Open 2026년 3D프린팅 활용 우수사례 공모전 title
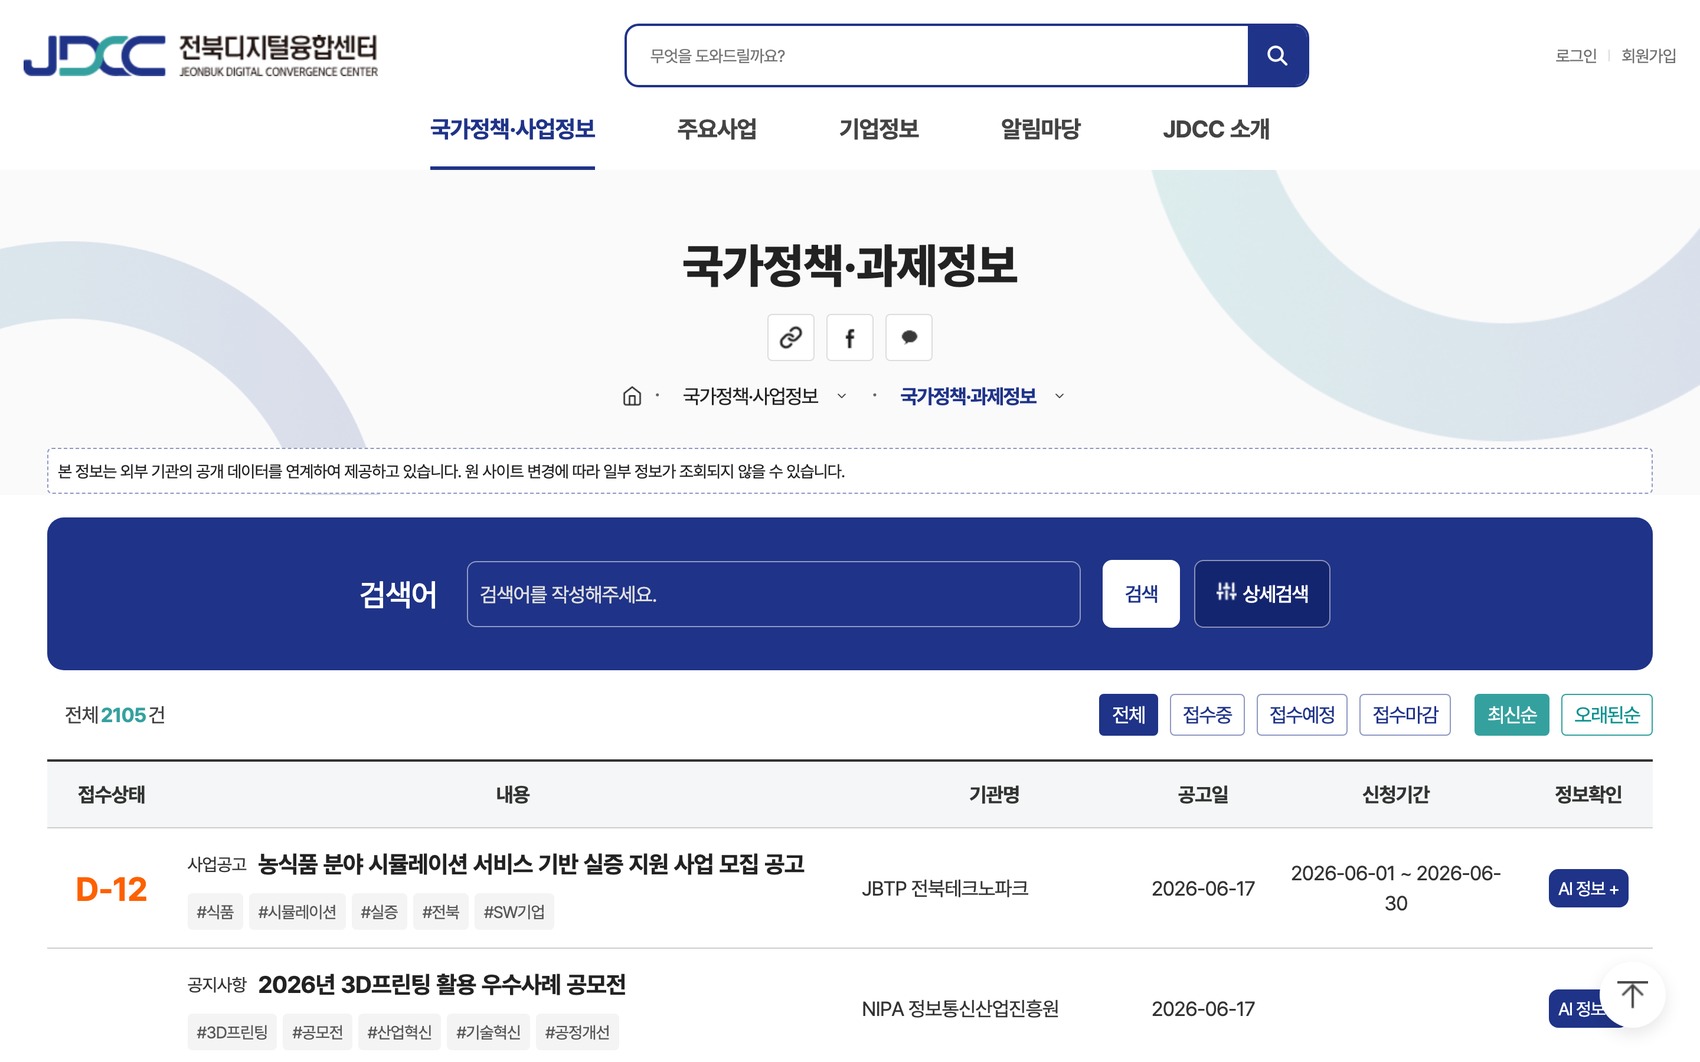Image resolution: width=1700 pixels, height=1062 pixels. click(x=441, y=985)
